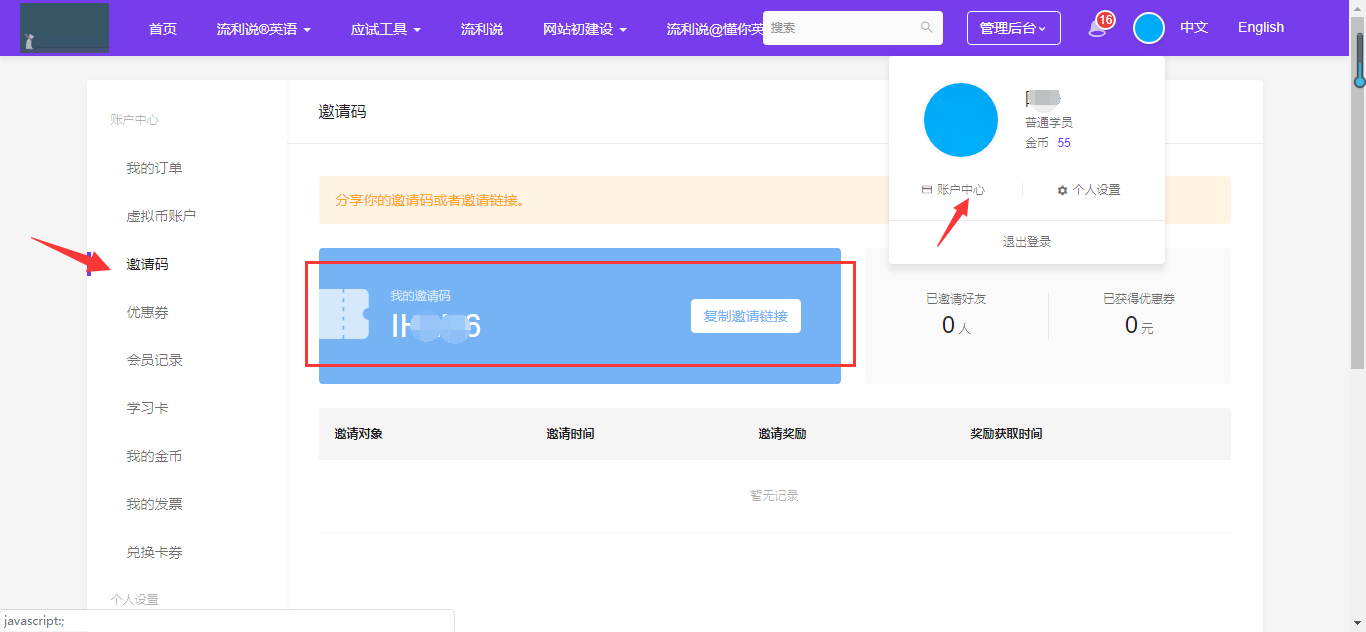
Task: Switch language to English
Action: pos(1260,28)
